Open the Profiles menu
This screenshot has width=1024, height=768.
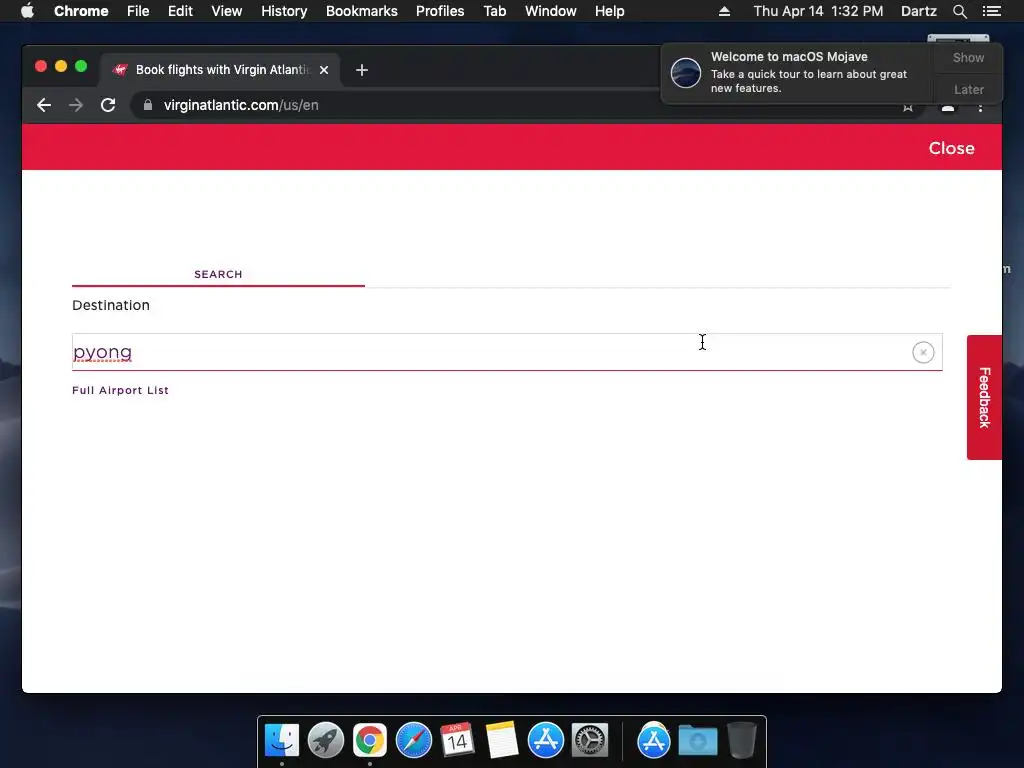[x=440, y=11]
